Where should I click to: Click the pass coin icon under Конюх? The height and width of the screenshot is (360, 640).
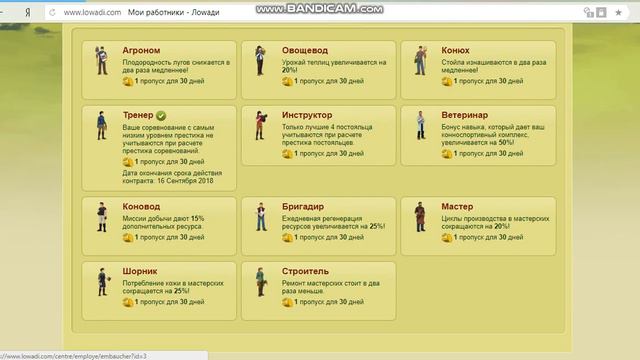447,81
